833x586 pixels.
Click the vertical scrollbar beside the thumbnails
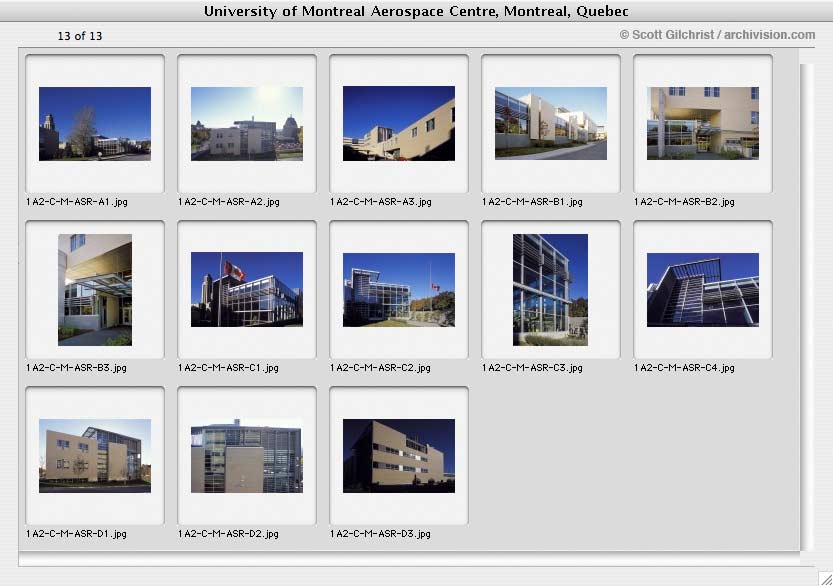click(806, 307)
